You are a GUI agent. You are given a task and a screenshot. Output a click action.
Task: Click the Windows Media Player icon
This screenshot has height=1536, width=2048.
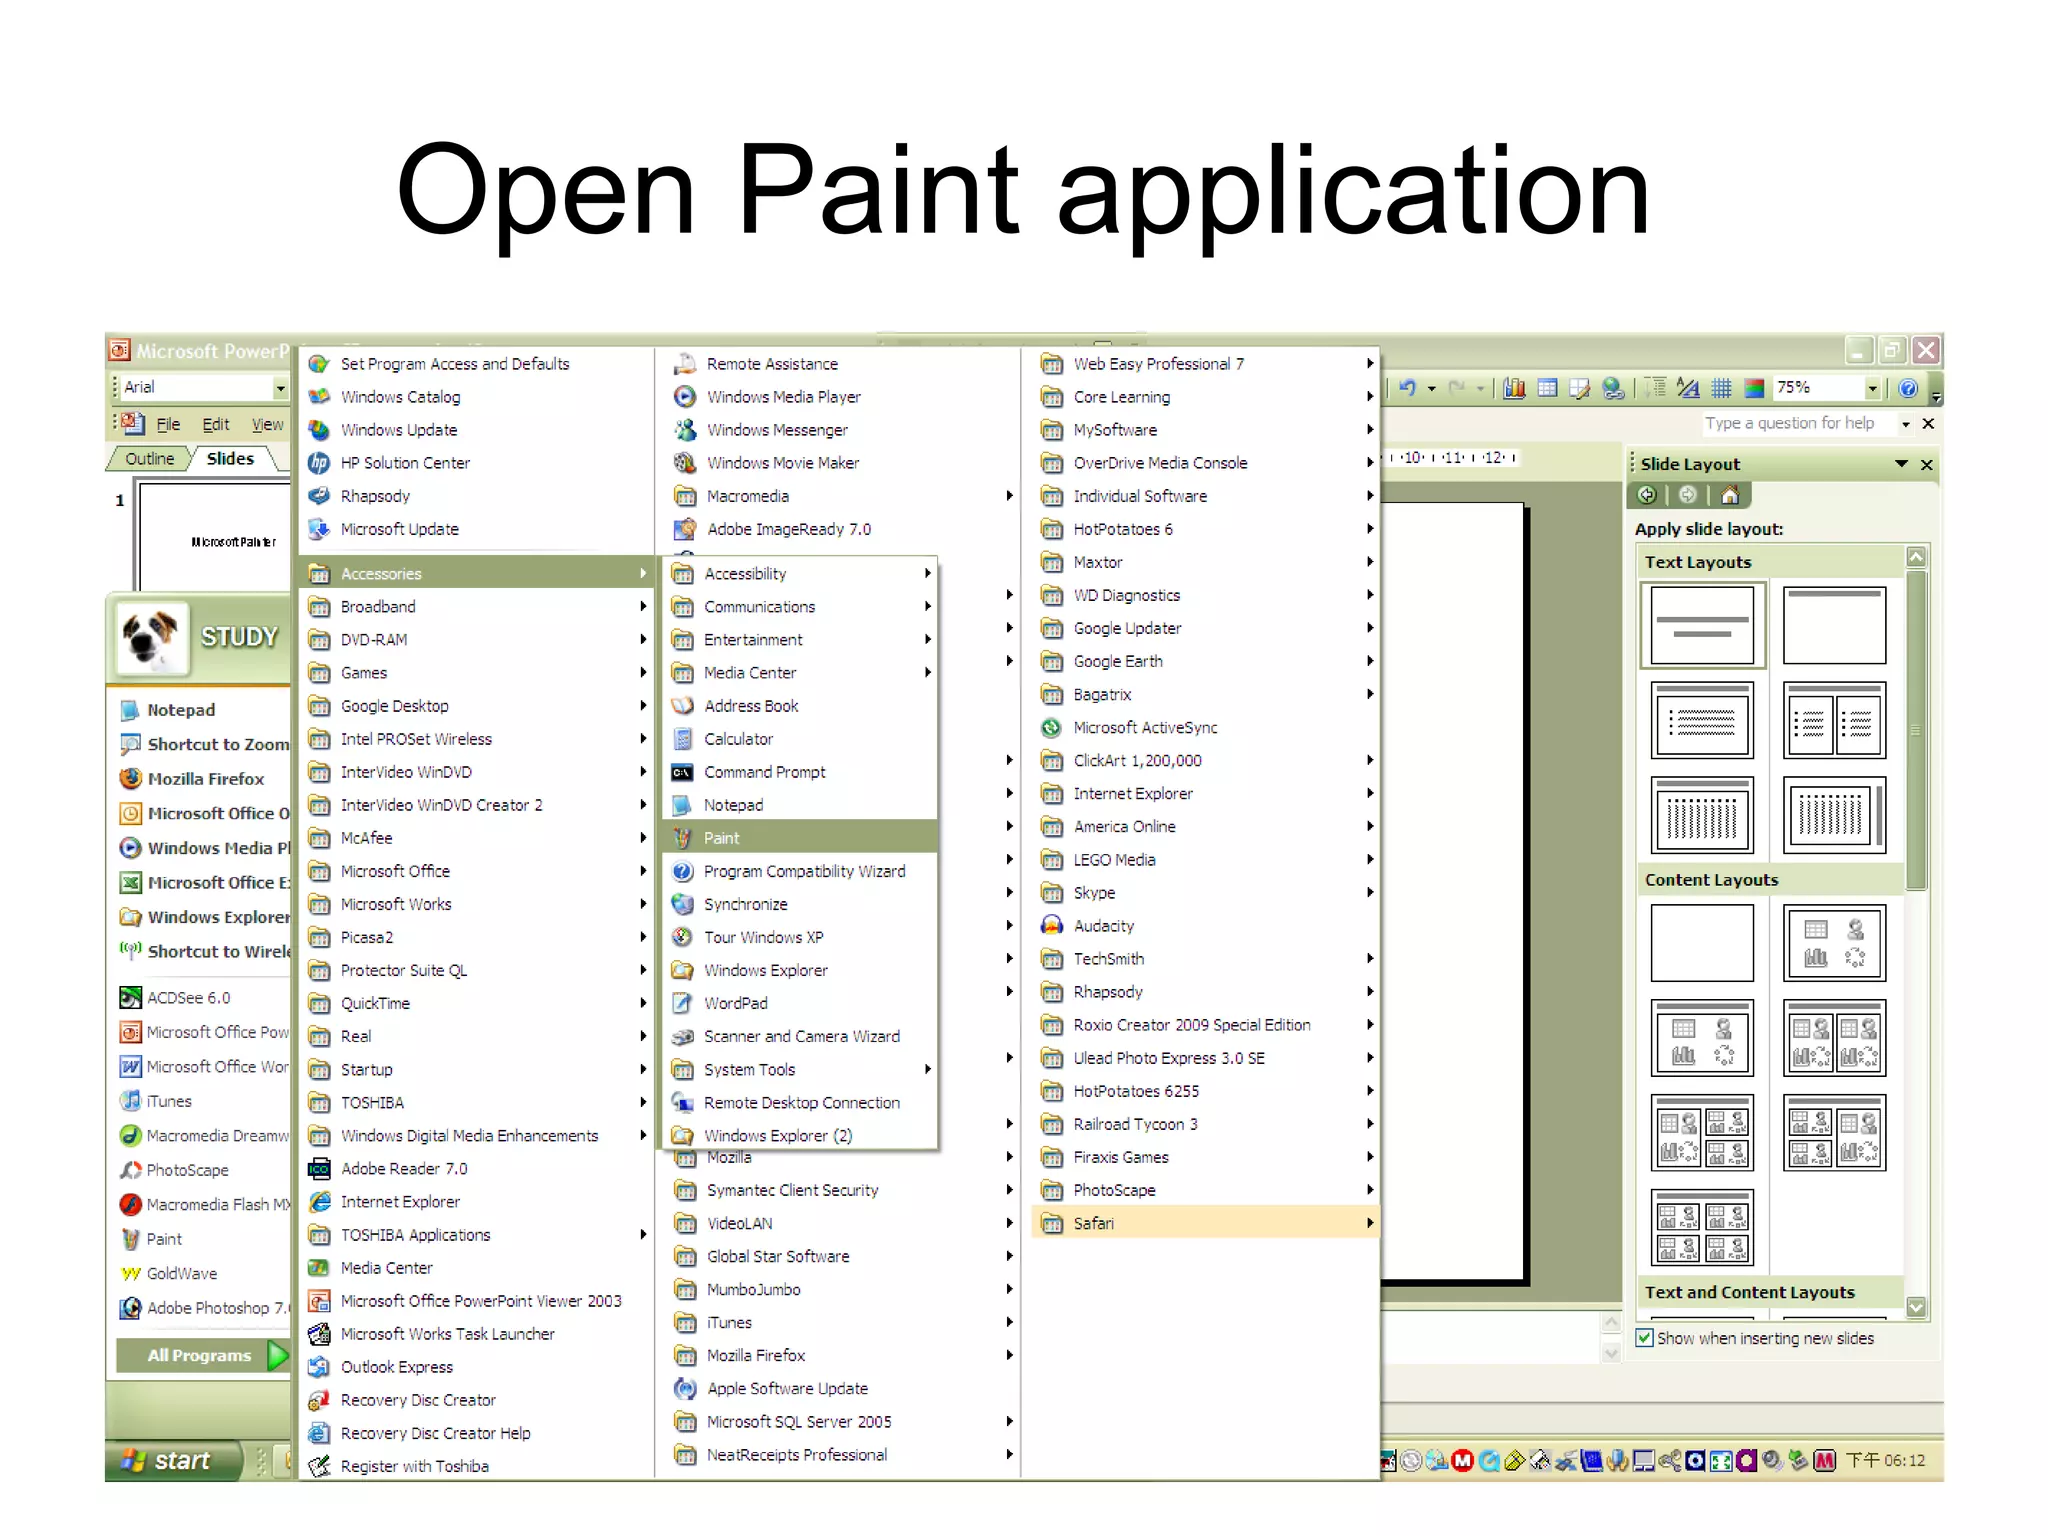[685, 397]
